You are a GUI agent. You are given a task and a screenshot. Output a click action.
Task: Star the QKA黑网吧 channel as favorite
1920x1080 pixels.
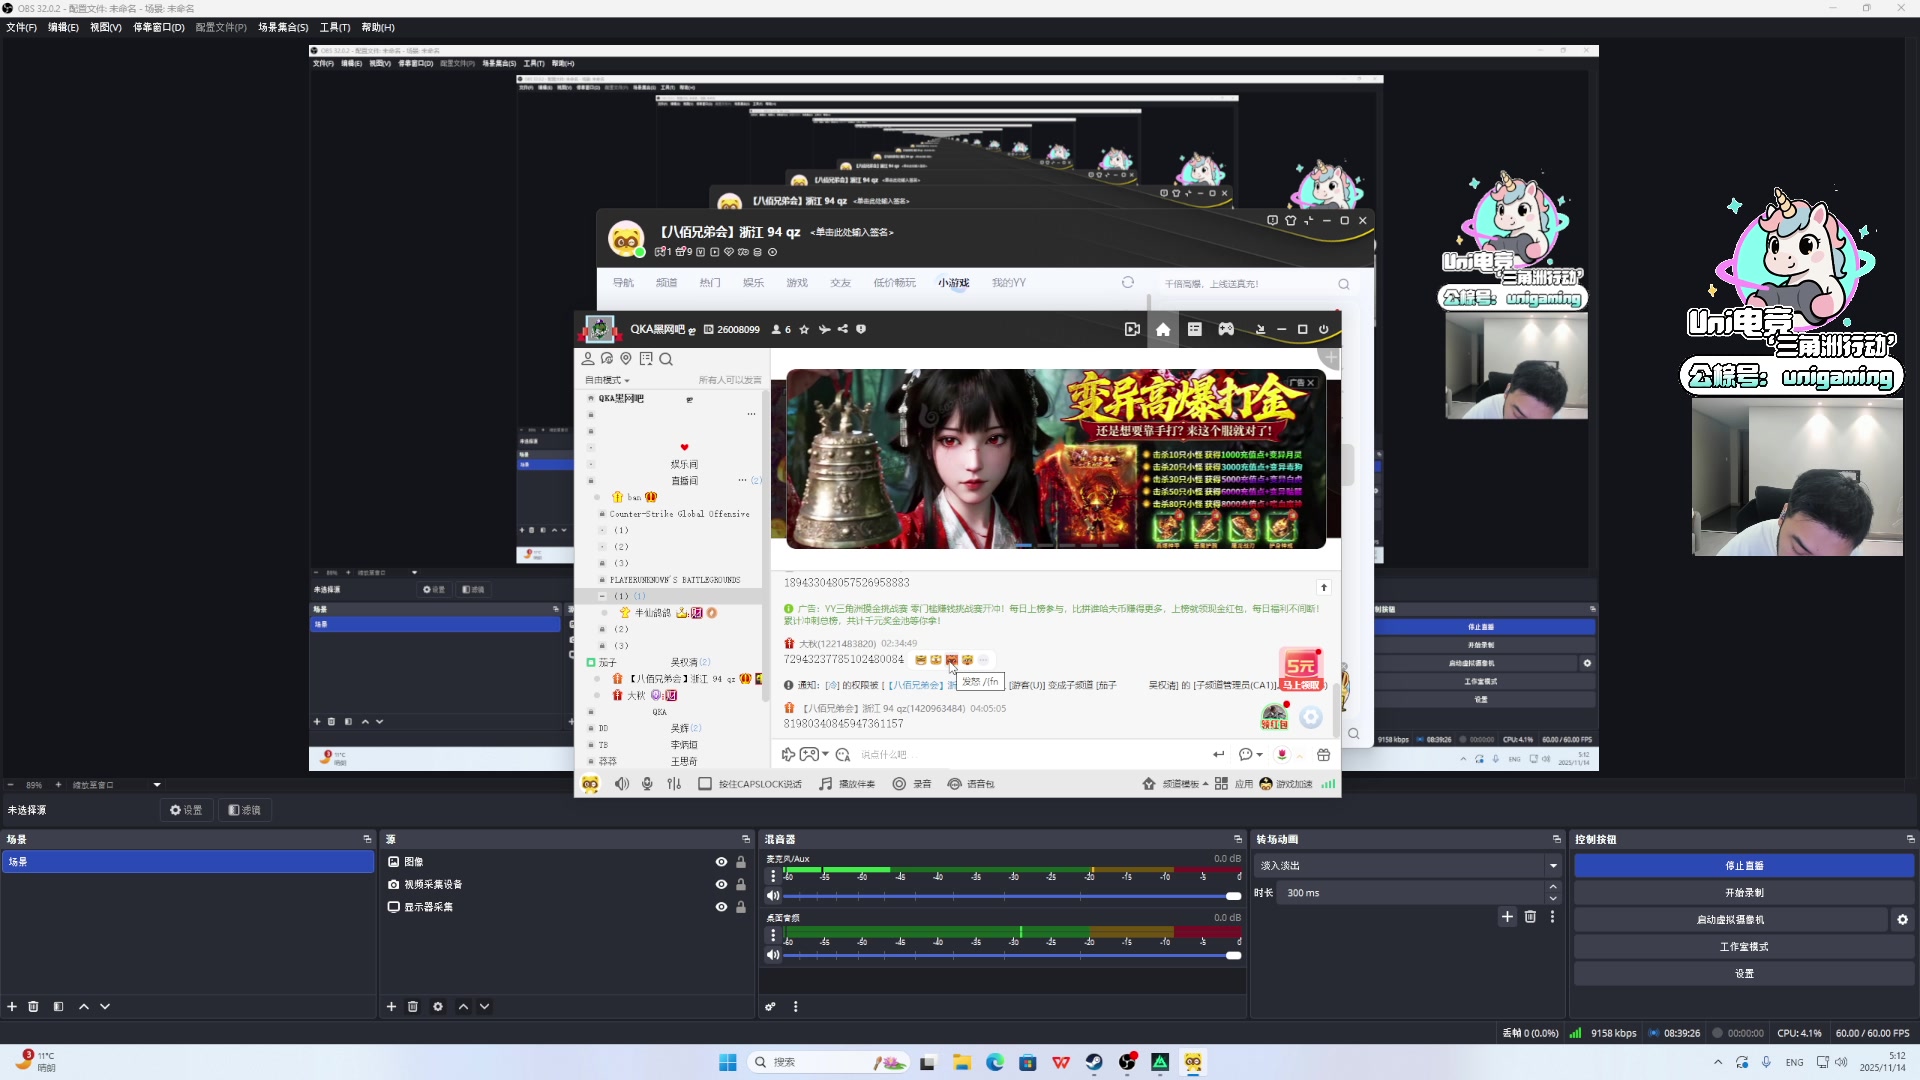click(803, 329)
